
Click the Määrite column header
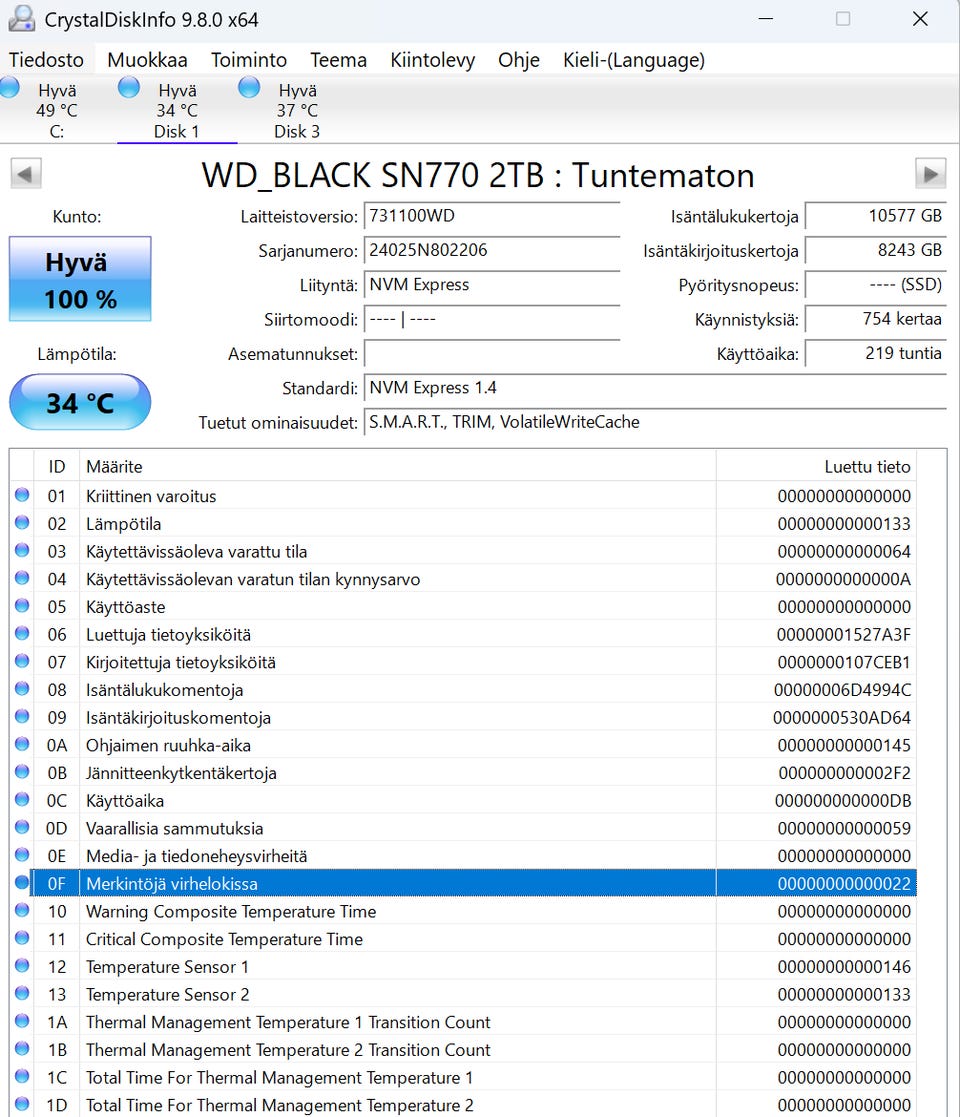coord(397,467)
